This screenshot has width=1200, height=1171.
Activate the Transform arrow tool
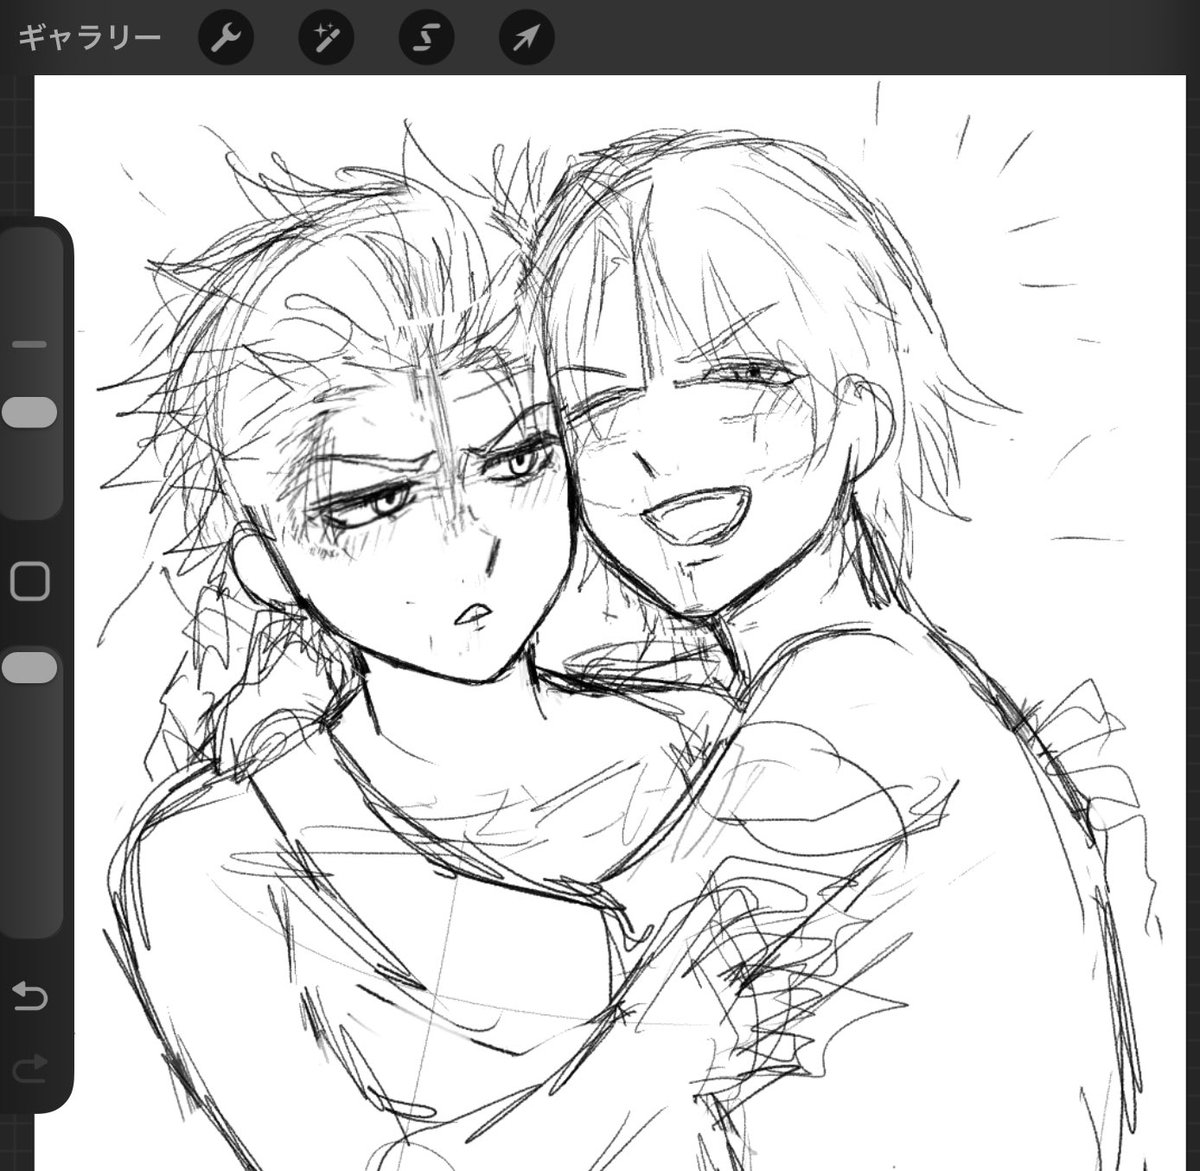click(526, 38)
